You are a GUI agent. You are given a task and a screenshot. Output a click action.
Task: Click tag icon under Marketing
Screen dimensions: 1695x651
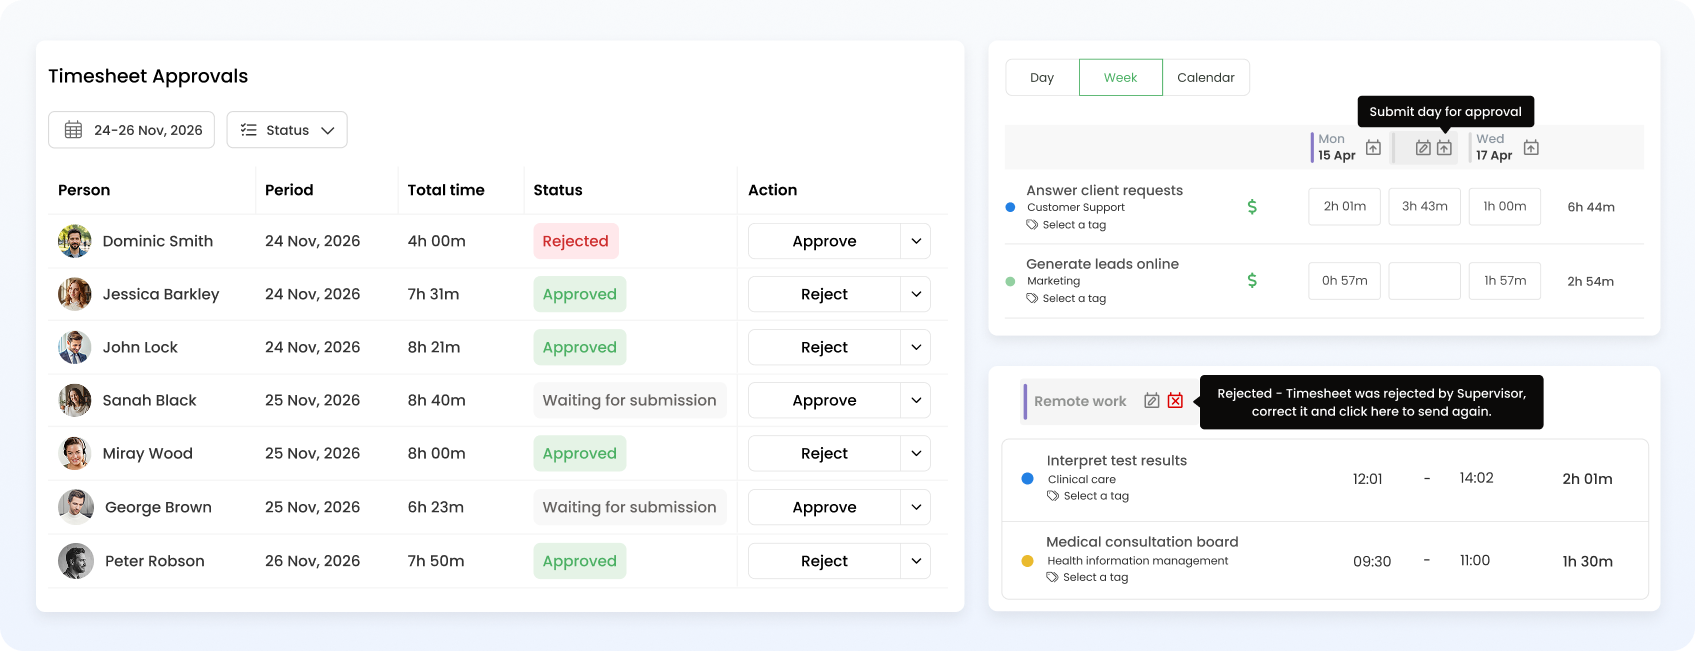(1032, 298)
